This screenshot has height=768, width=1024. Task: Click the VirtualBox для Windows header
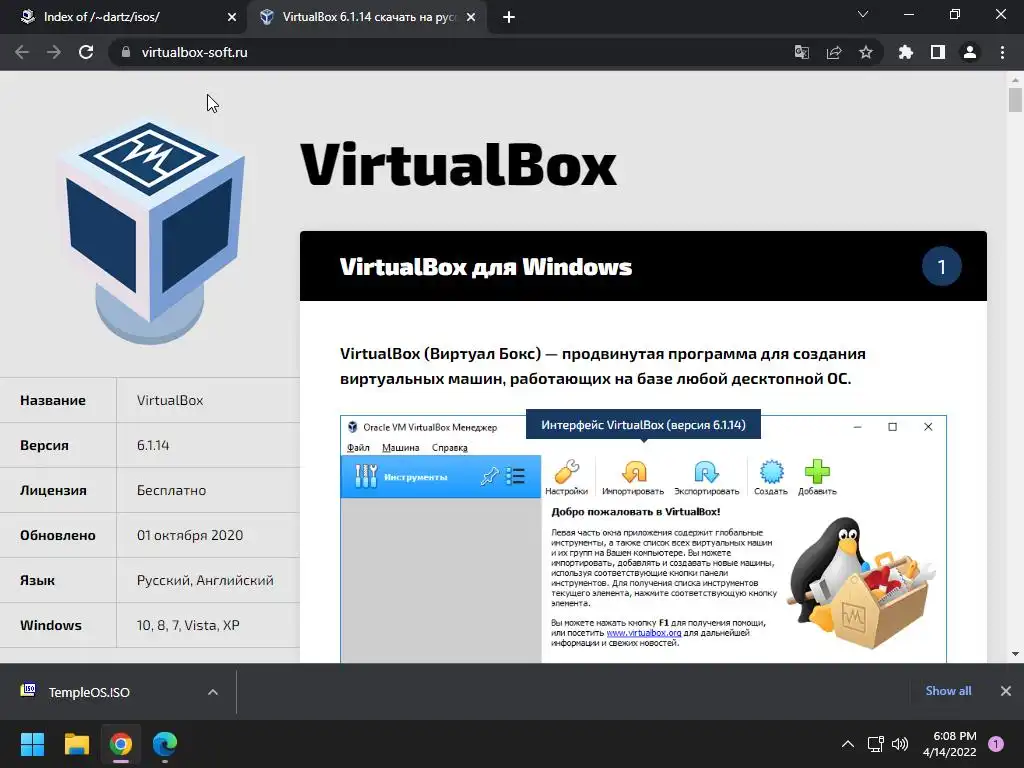(486, 266)
